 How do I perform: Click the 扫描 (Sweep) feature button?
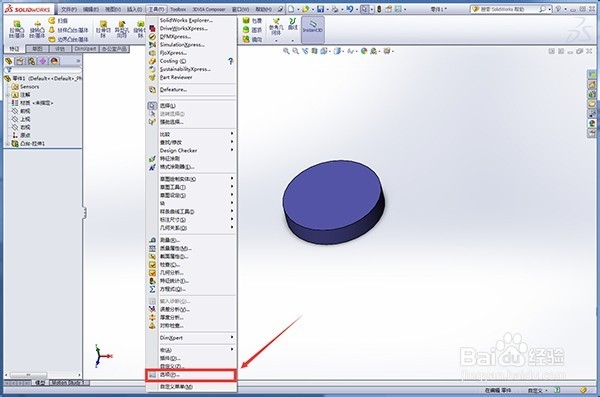[x=58, y=20]
